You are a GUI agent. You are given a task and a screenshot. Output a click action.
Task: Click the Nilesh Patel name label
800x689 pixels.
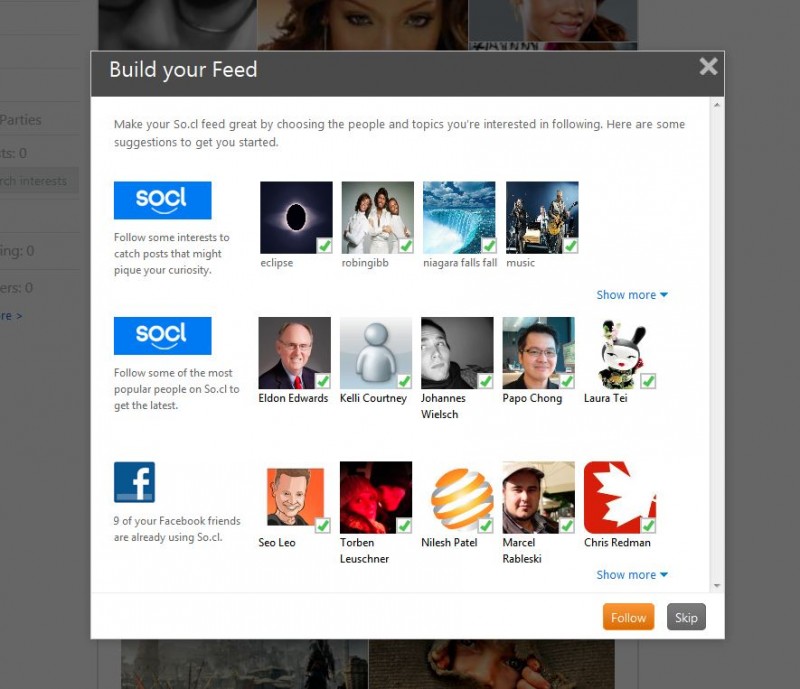point(449,543)
